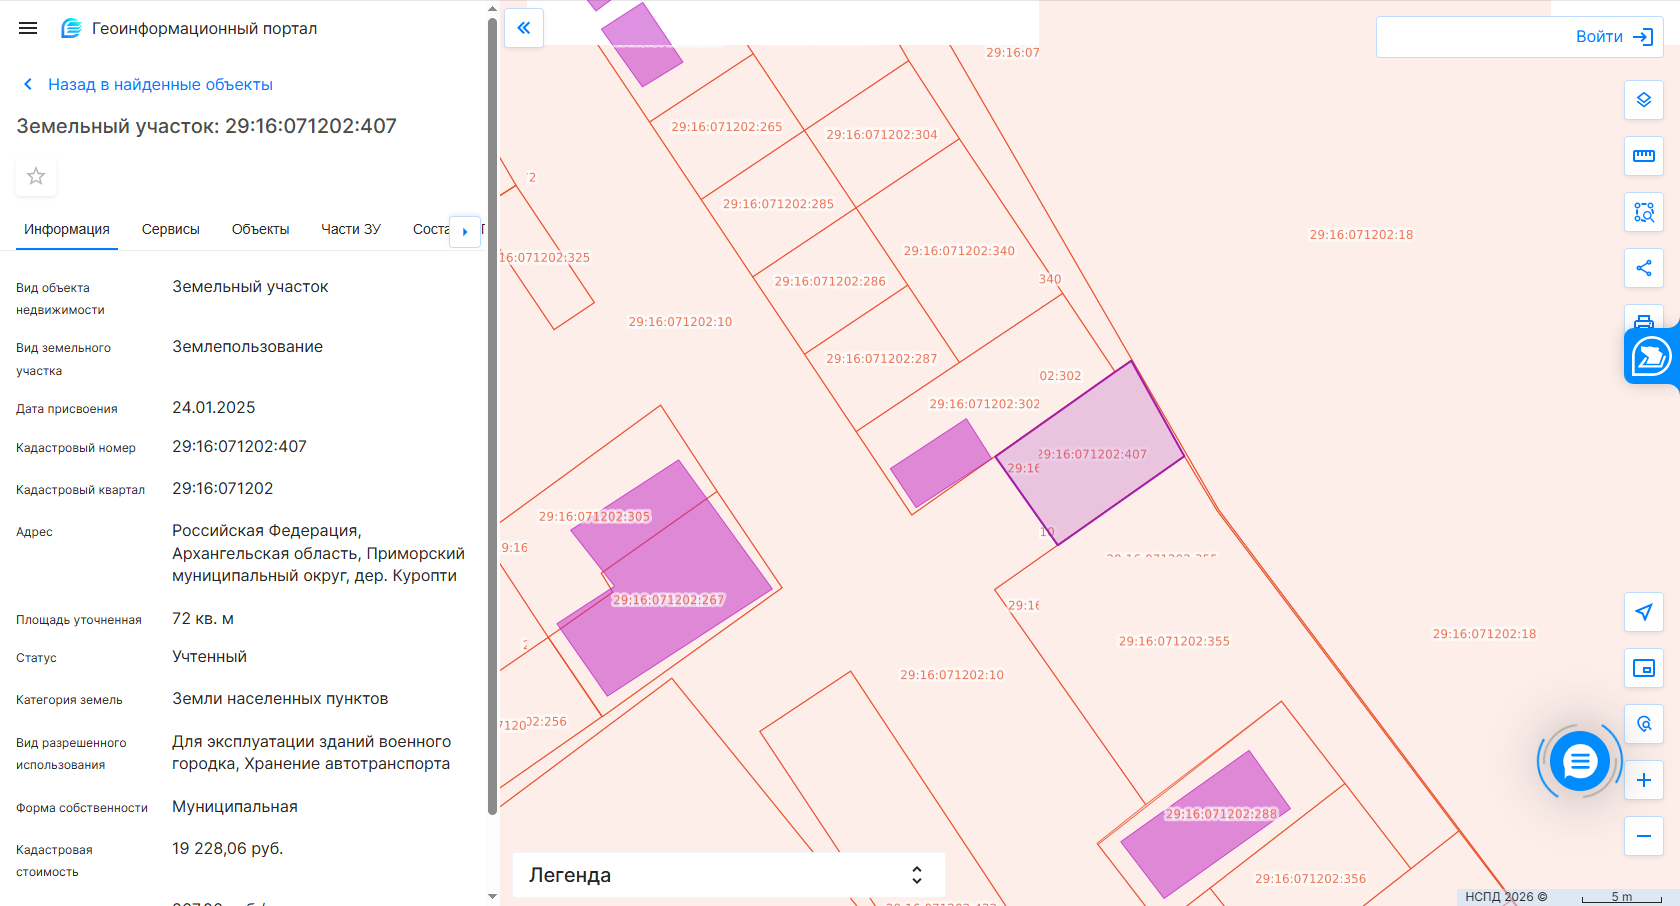Click the cadastral number value 29:16:071202:407
Viewport: 1680px width, 906px height.
239,447
